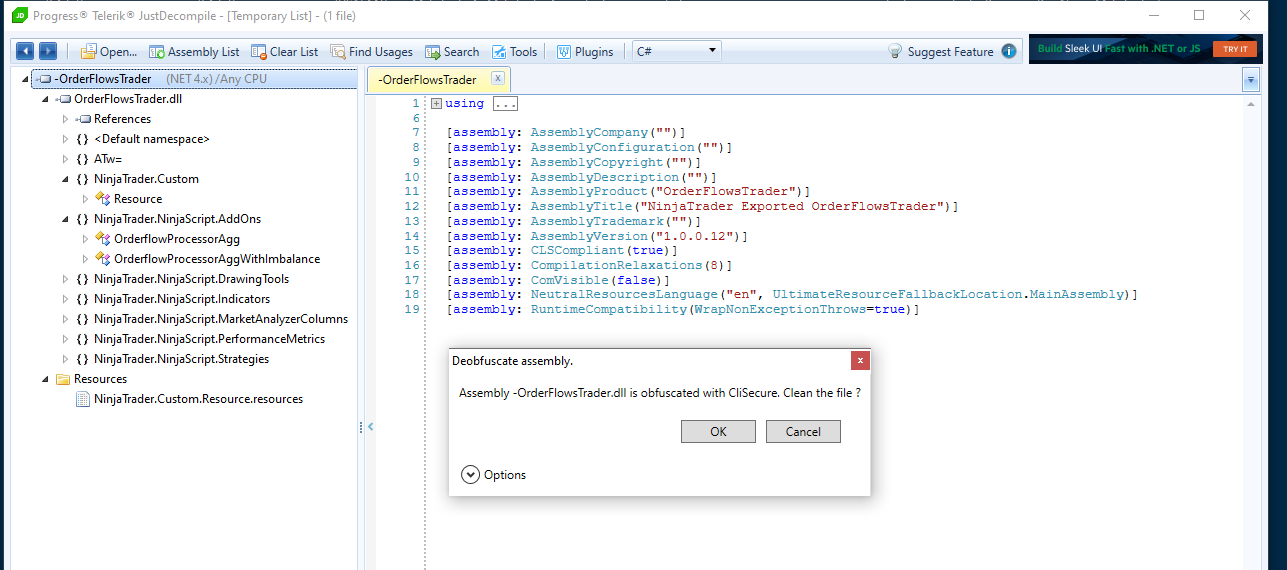Select the OrderFlowsTrader.dll module
This screenshot has height=570, width=1287.
128,99
